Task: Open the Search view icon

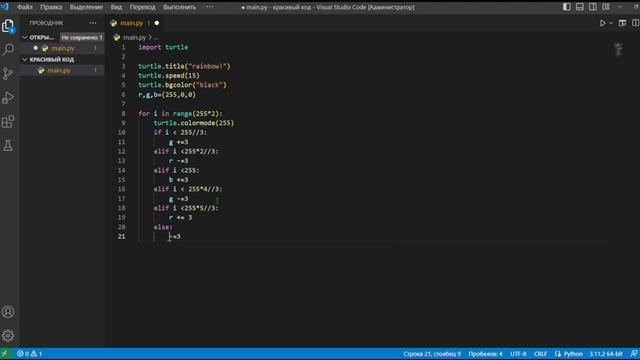Action: pos(8,50)
